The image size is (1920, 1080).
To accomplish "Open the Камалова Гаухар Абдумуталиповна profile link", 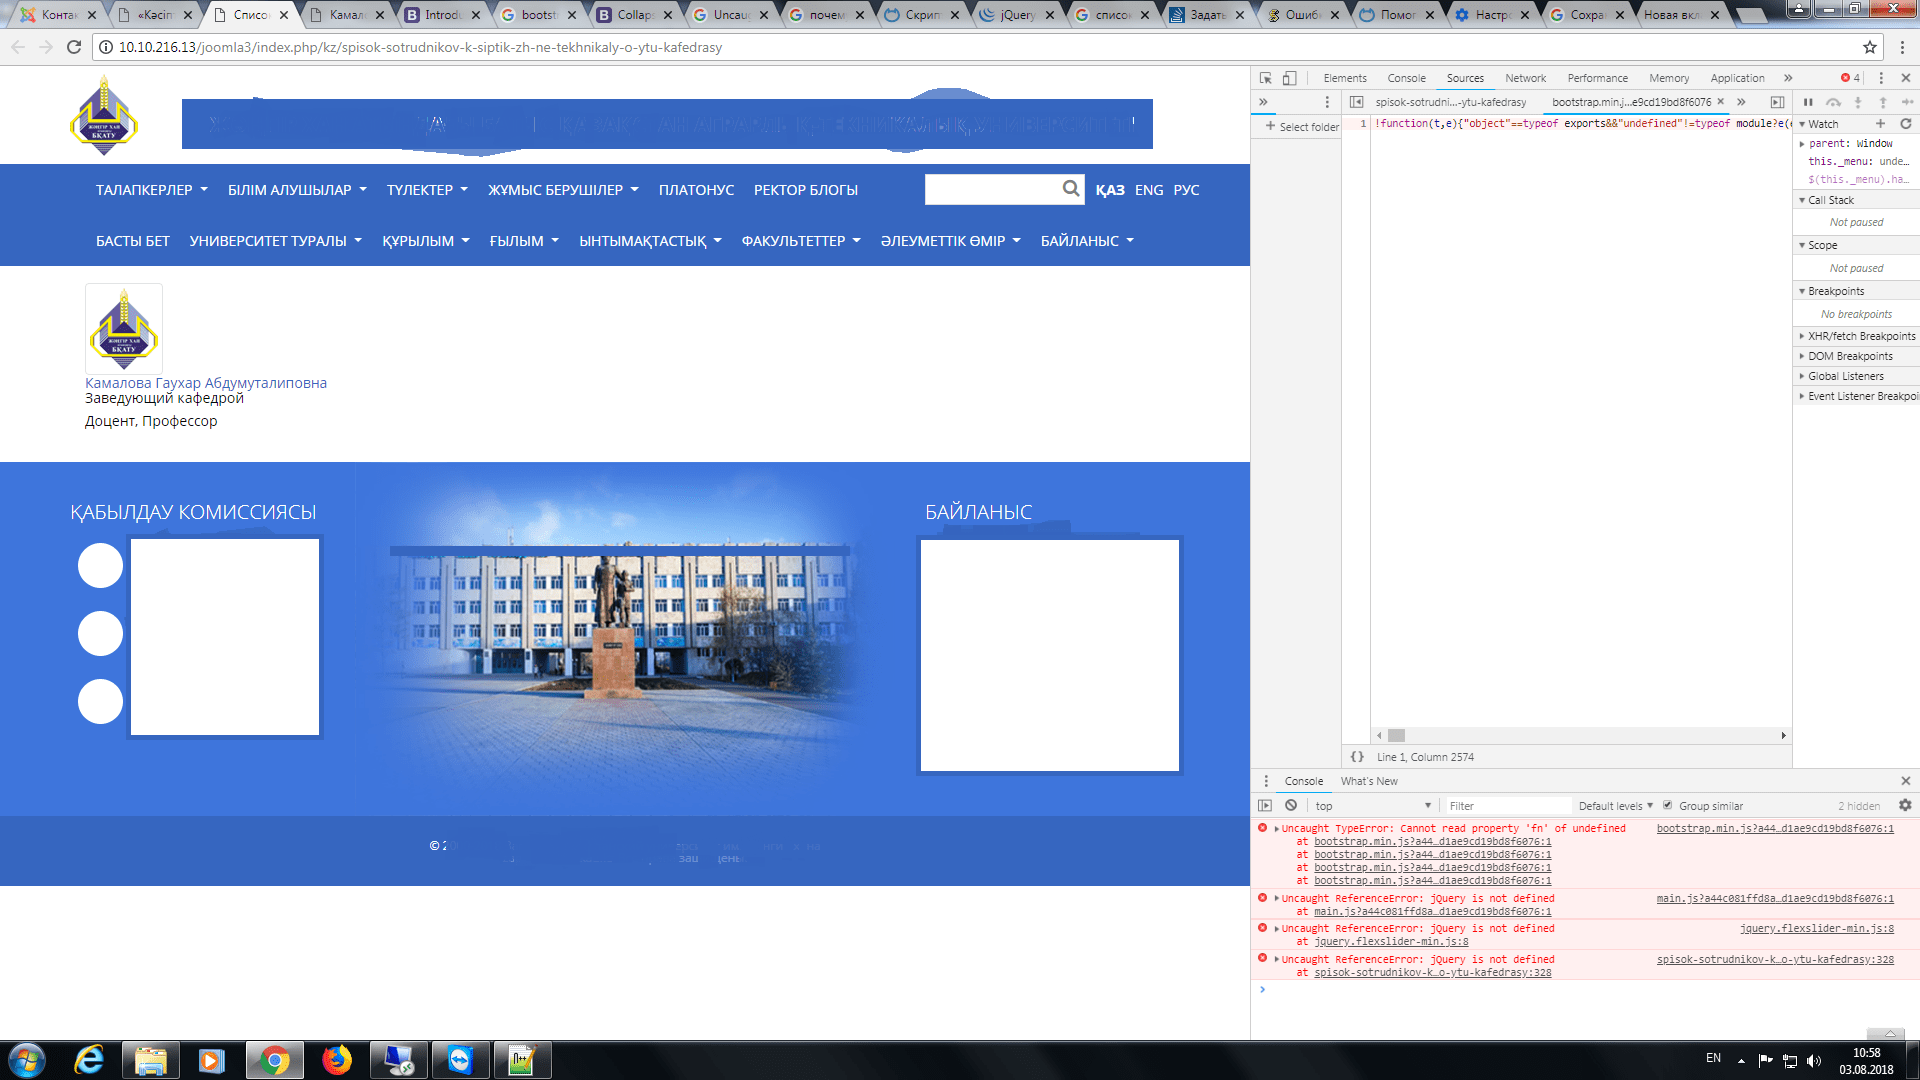I will coord(206,383).
